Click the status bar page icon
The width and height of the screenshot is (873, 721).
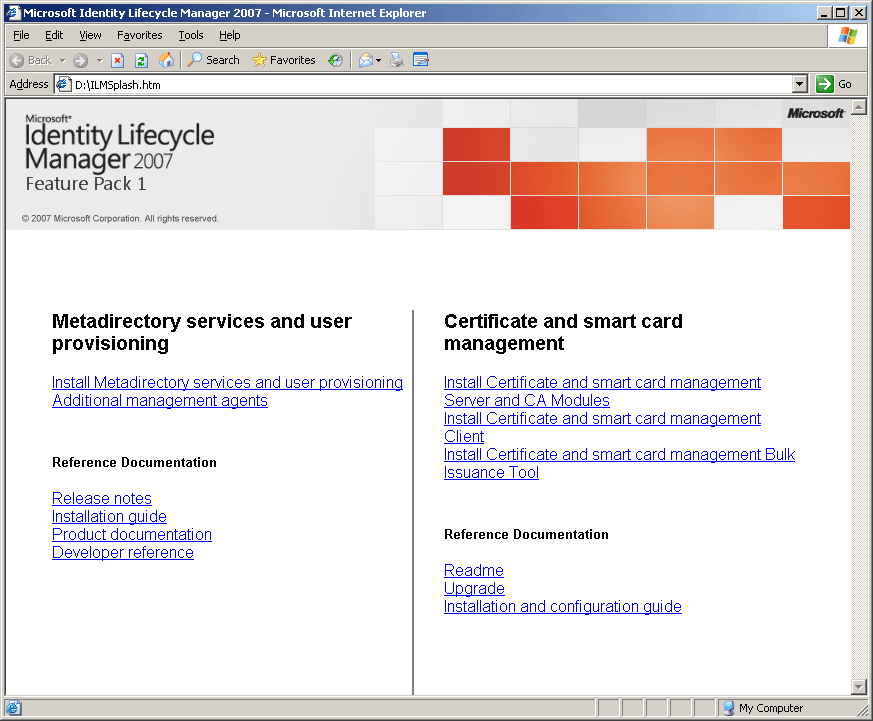click(13, 708)
